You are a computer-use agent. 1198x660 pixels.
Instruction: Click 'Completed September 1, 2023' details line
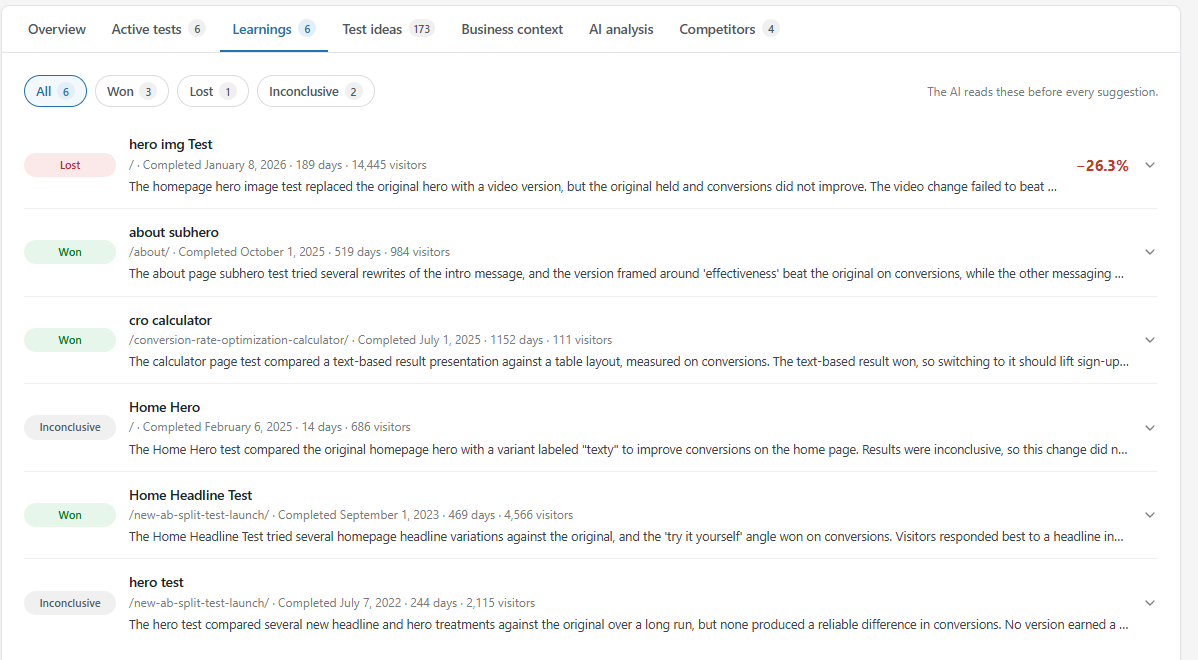coord(351,515)
